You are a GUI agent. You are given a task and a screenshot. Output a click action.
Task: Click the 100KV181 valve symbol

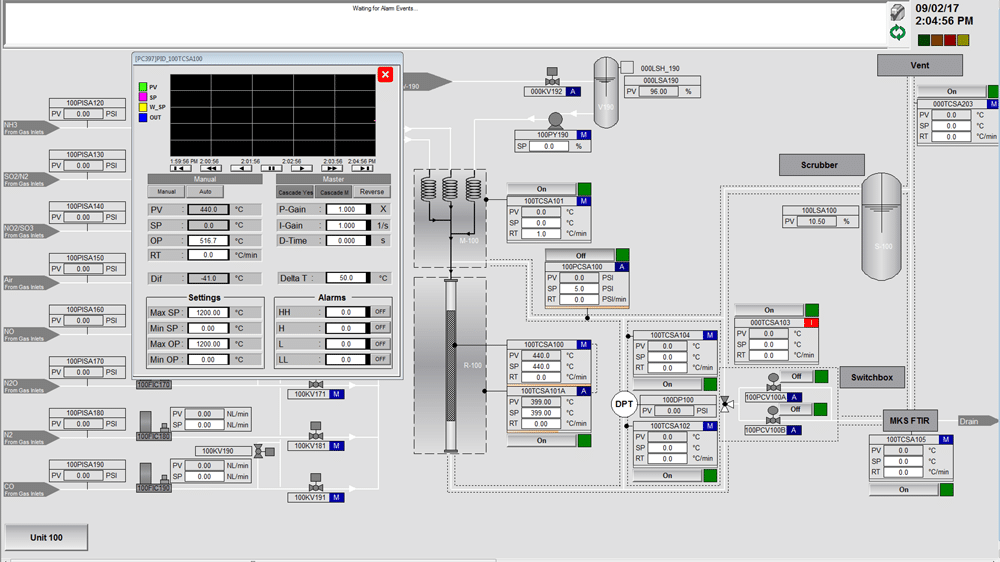pyautogui.click(x=316, y=431)
